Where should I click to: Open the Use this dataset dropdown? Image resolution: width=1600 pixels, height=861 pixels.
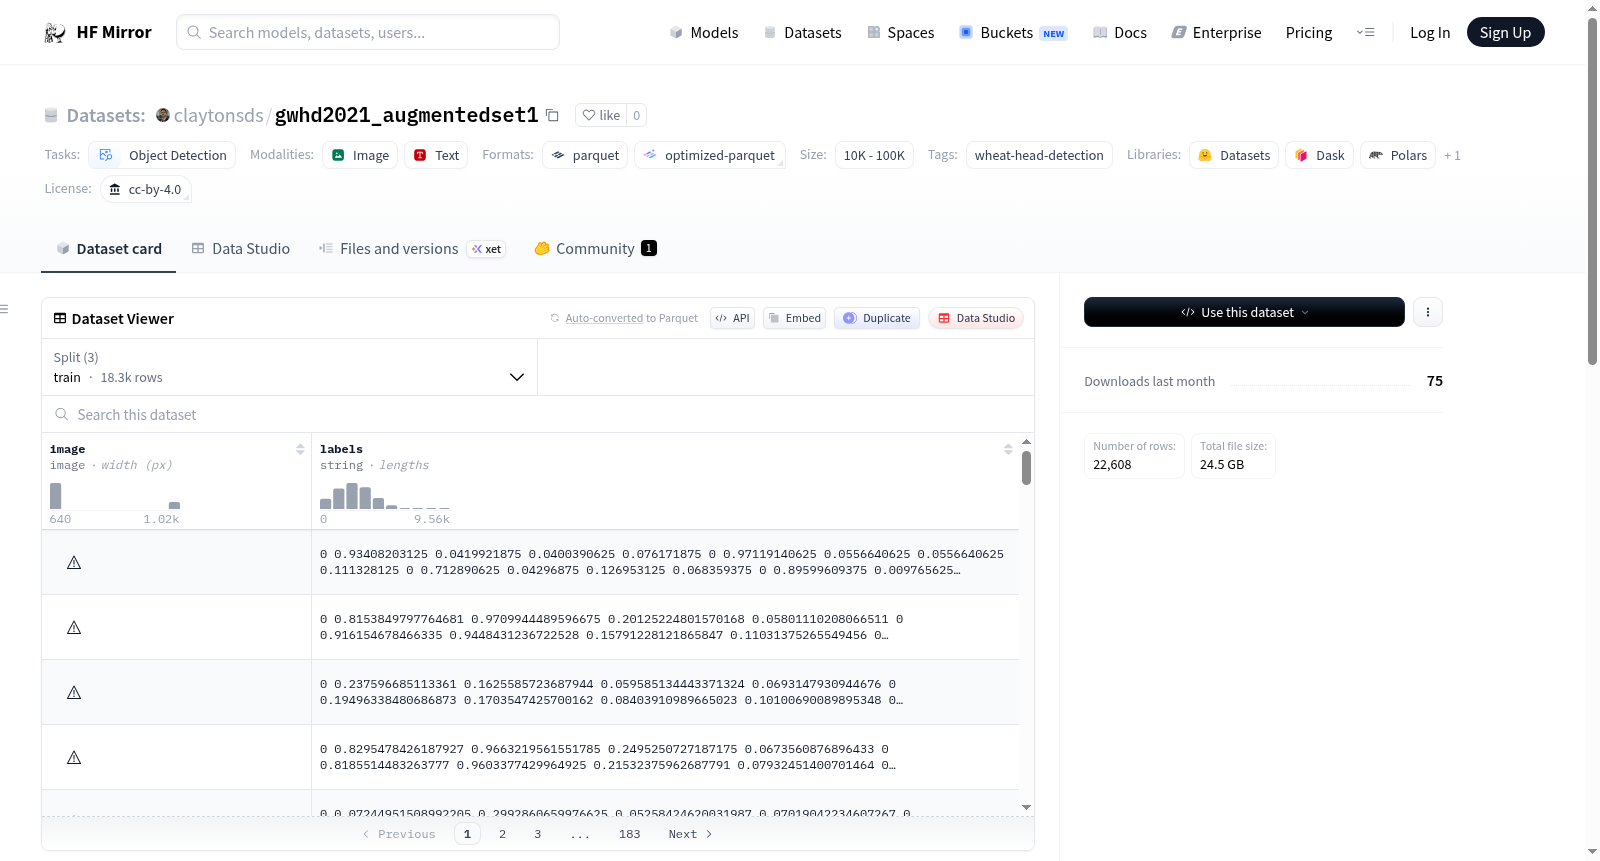tap(1244, 312)
